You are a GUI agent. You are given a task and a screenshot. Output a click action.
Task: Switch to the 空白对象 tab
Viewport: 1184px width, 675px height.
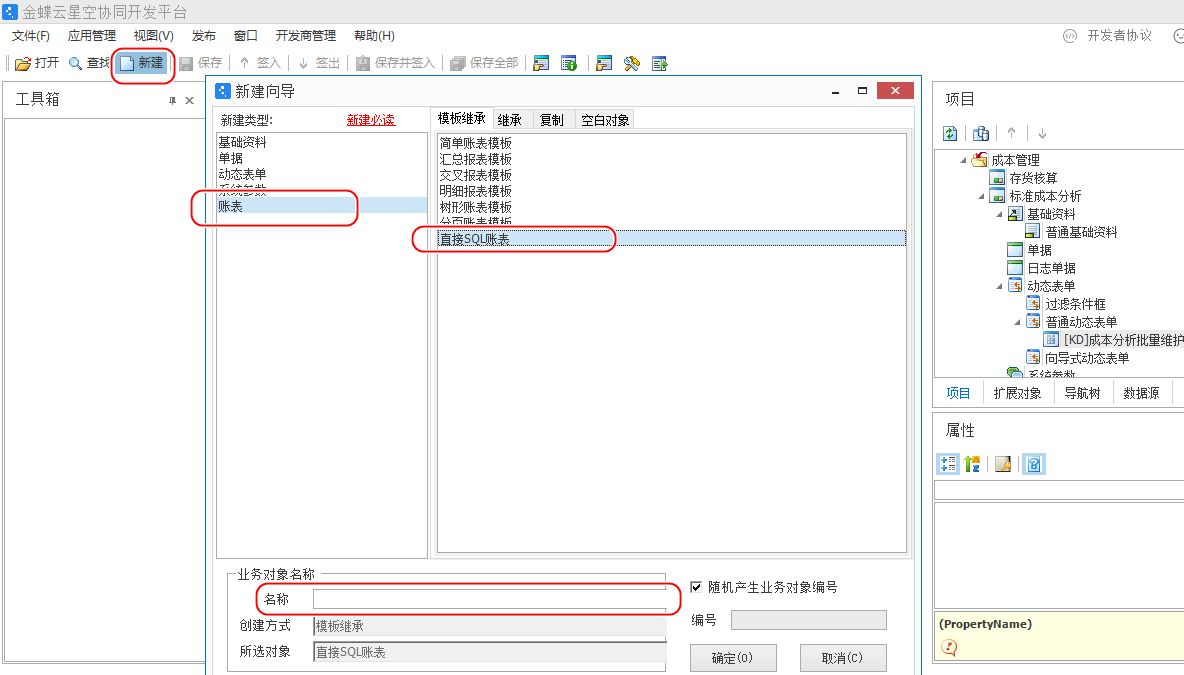click(x=605, y=120)
